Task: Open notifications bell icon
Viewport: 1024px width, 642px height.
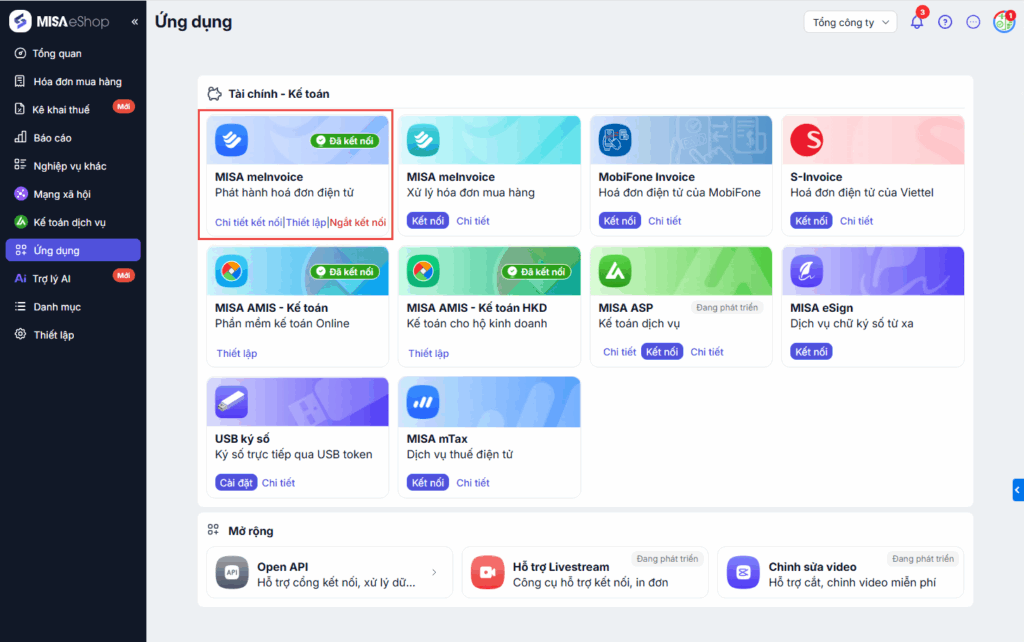Action: tap(917, 22)
